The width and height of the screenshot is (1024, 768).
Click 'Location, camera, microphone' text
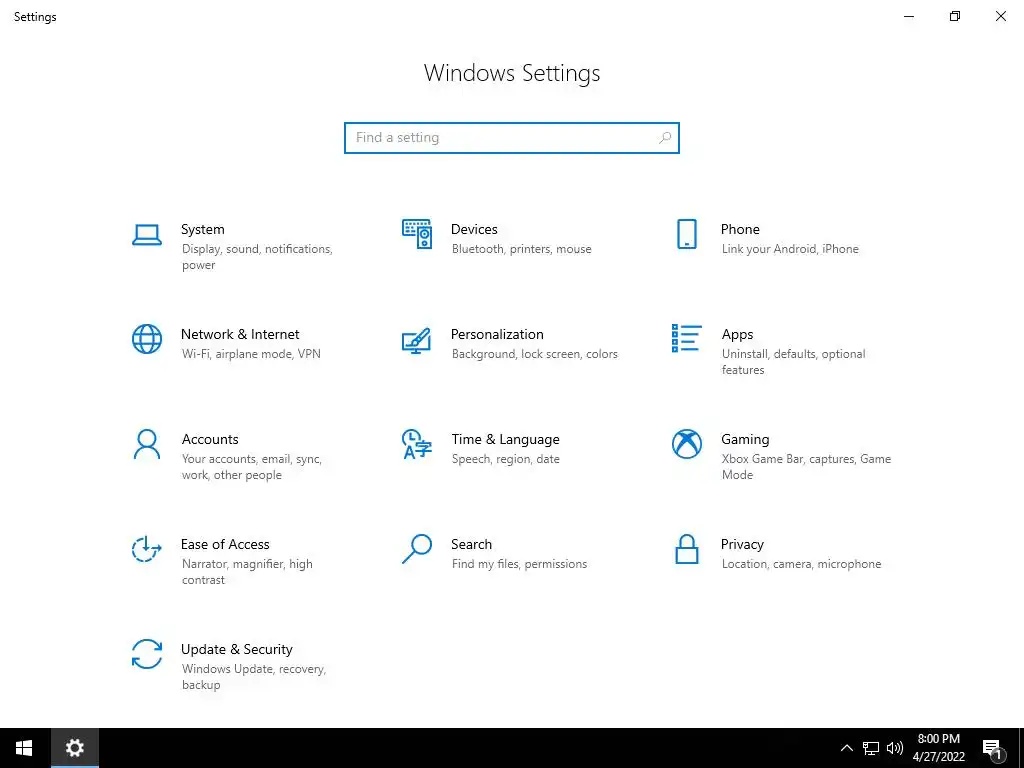click(801, 565)
